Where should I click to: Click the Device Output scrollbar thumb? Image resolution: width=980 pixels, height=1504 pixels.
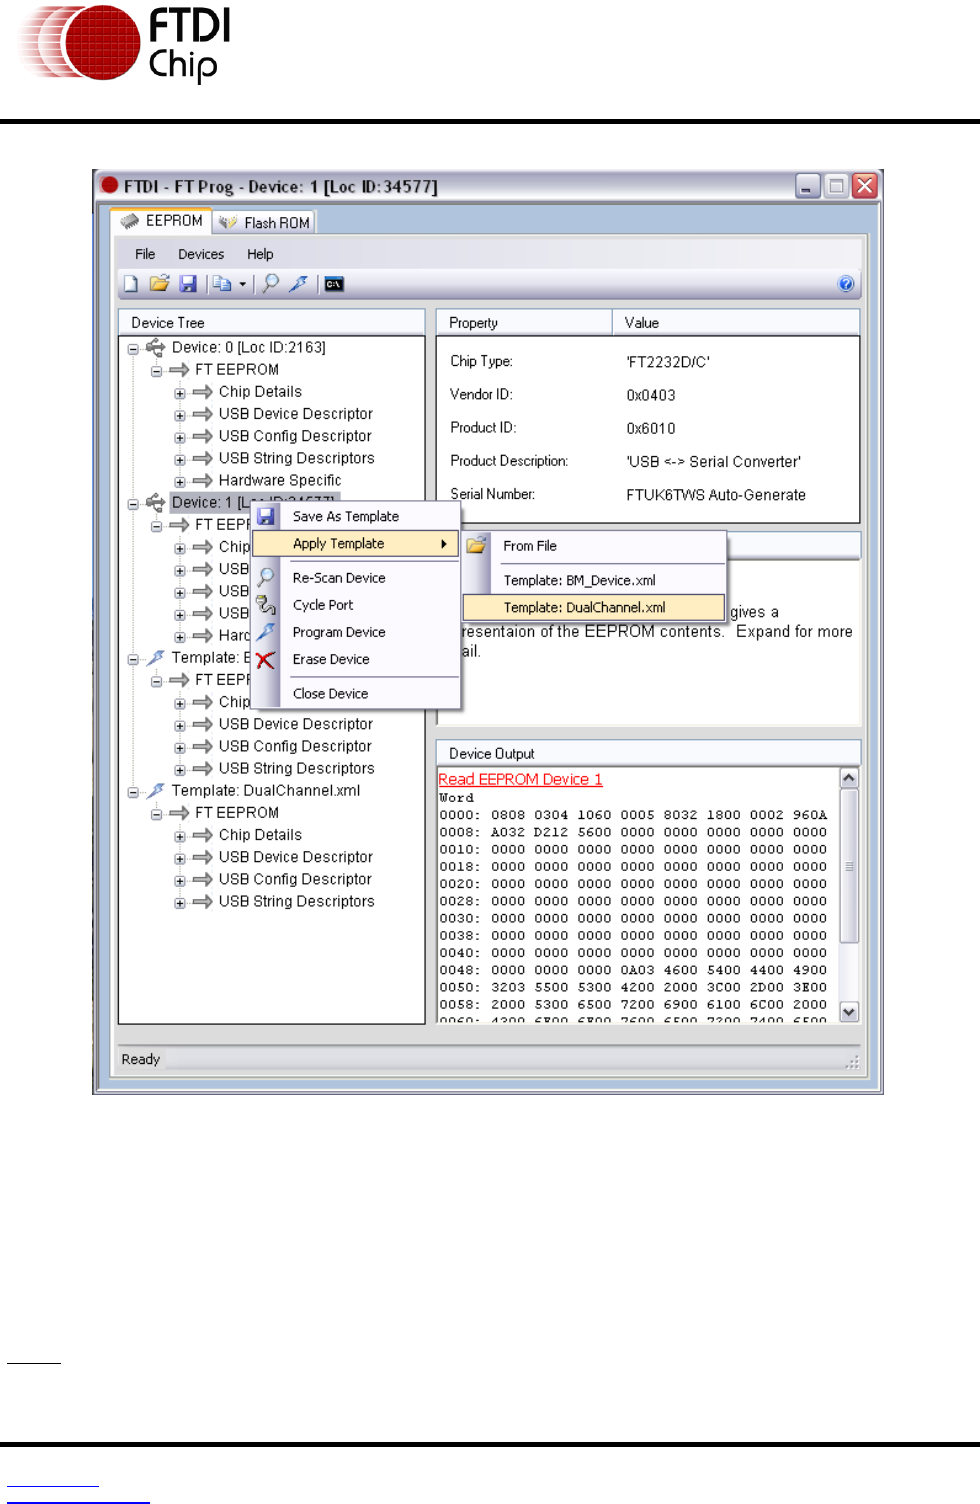coord(849,866)
